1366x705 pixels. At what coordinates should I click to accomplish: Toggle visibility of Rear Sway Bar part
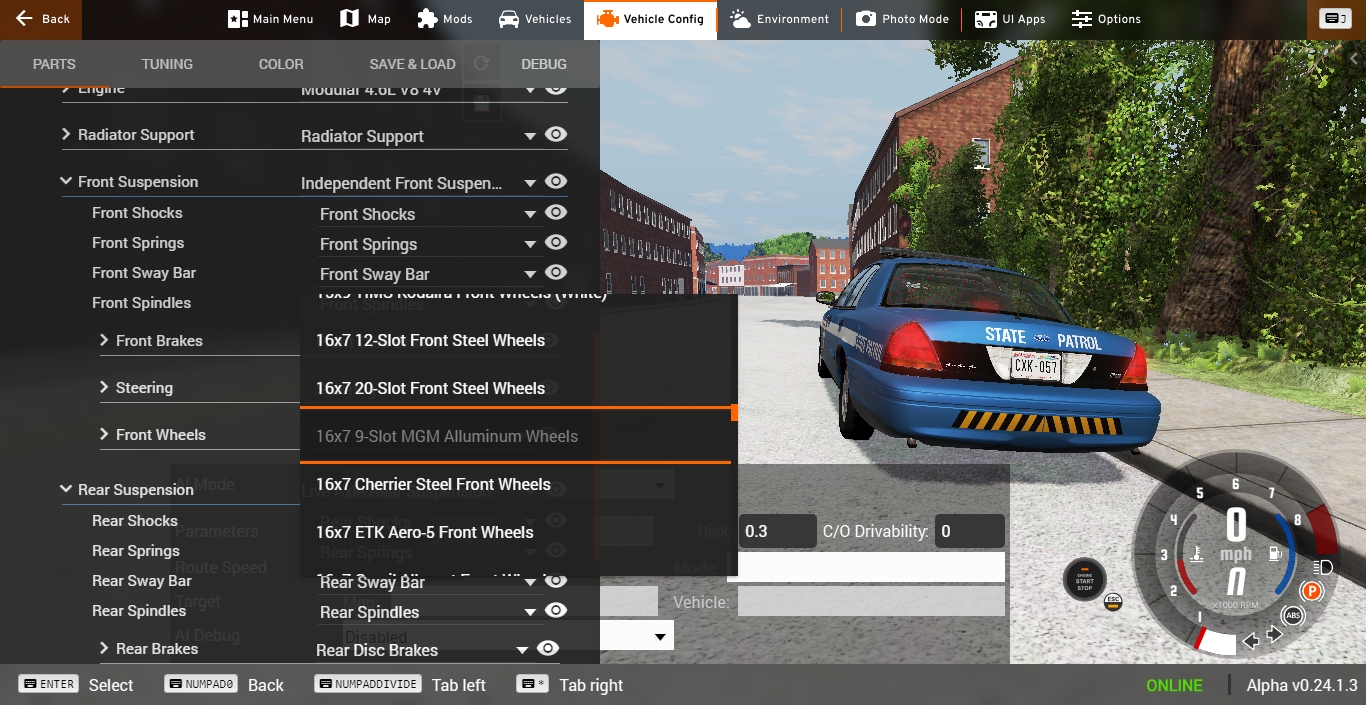click(x=556, y=580)
